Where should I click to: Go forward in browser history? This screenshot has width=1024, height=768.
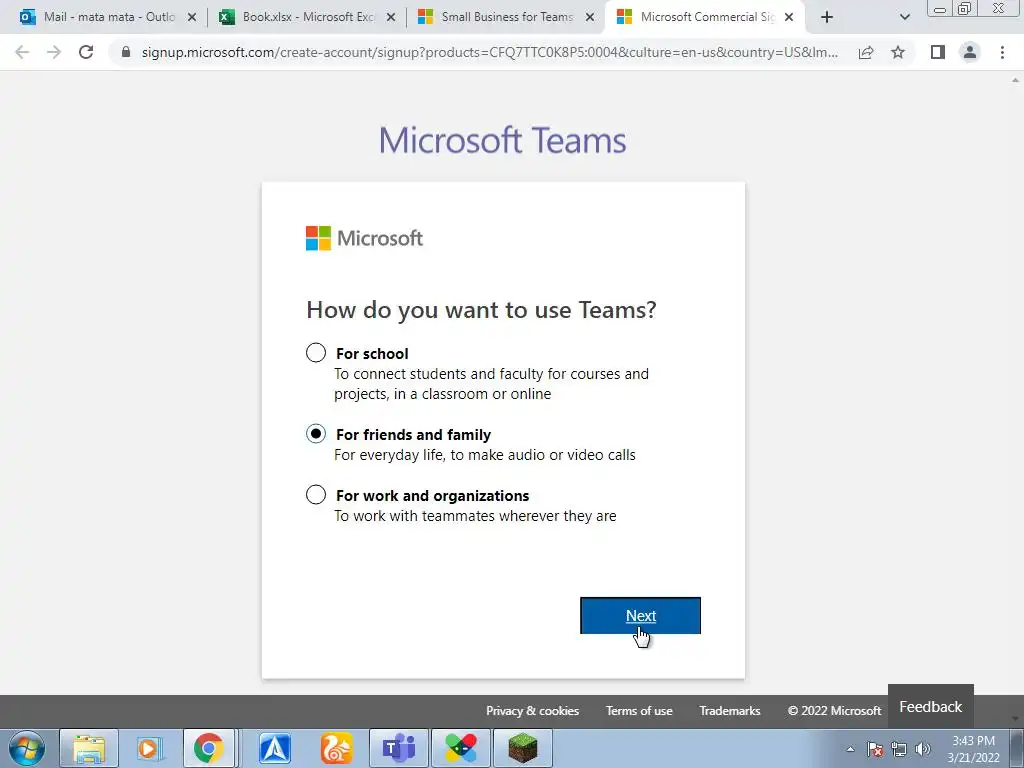[x=54, y=52]
